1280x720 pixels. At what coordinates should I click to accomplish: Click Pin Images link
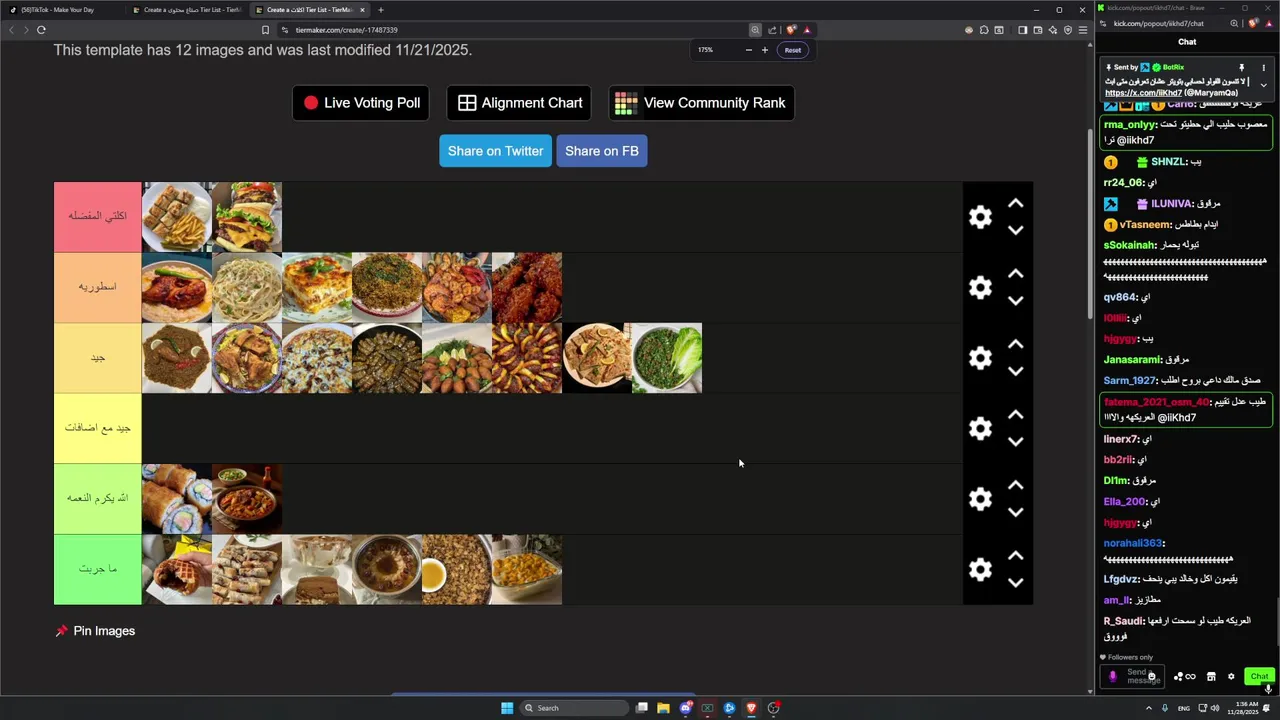(95, 631)
